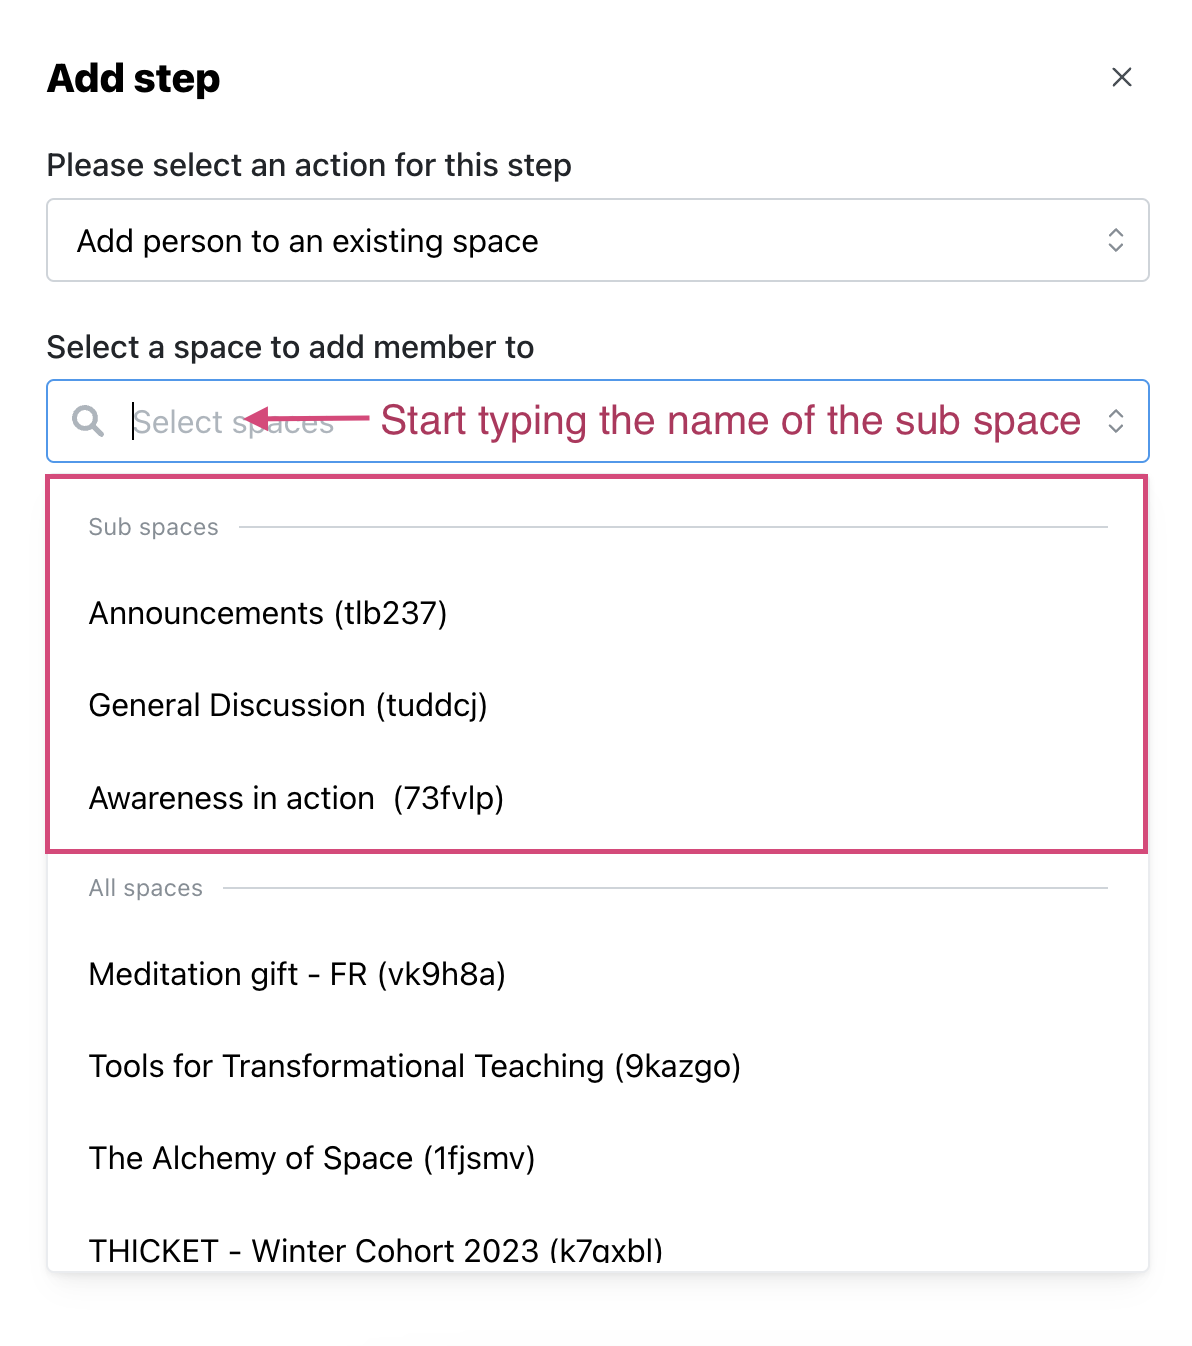
Task: Click the space selector chevron arrows
Action: 1115,421
